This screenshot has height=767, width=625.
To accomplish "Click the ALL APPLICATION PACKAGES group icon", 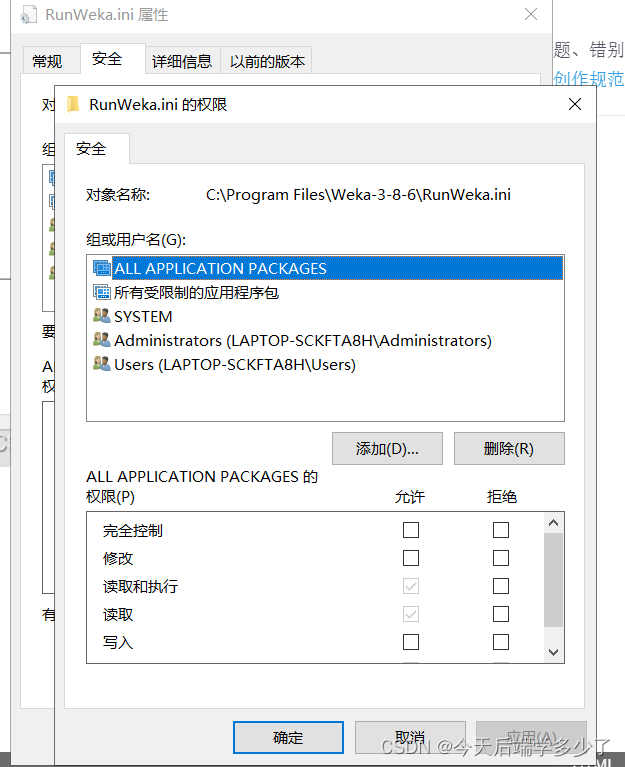I will pyautogui.click(x=102, y=268).
